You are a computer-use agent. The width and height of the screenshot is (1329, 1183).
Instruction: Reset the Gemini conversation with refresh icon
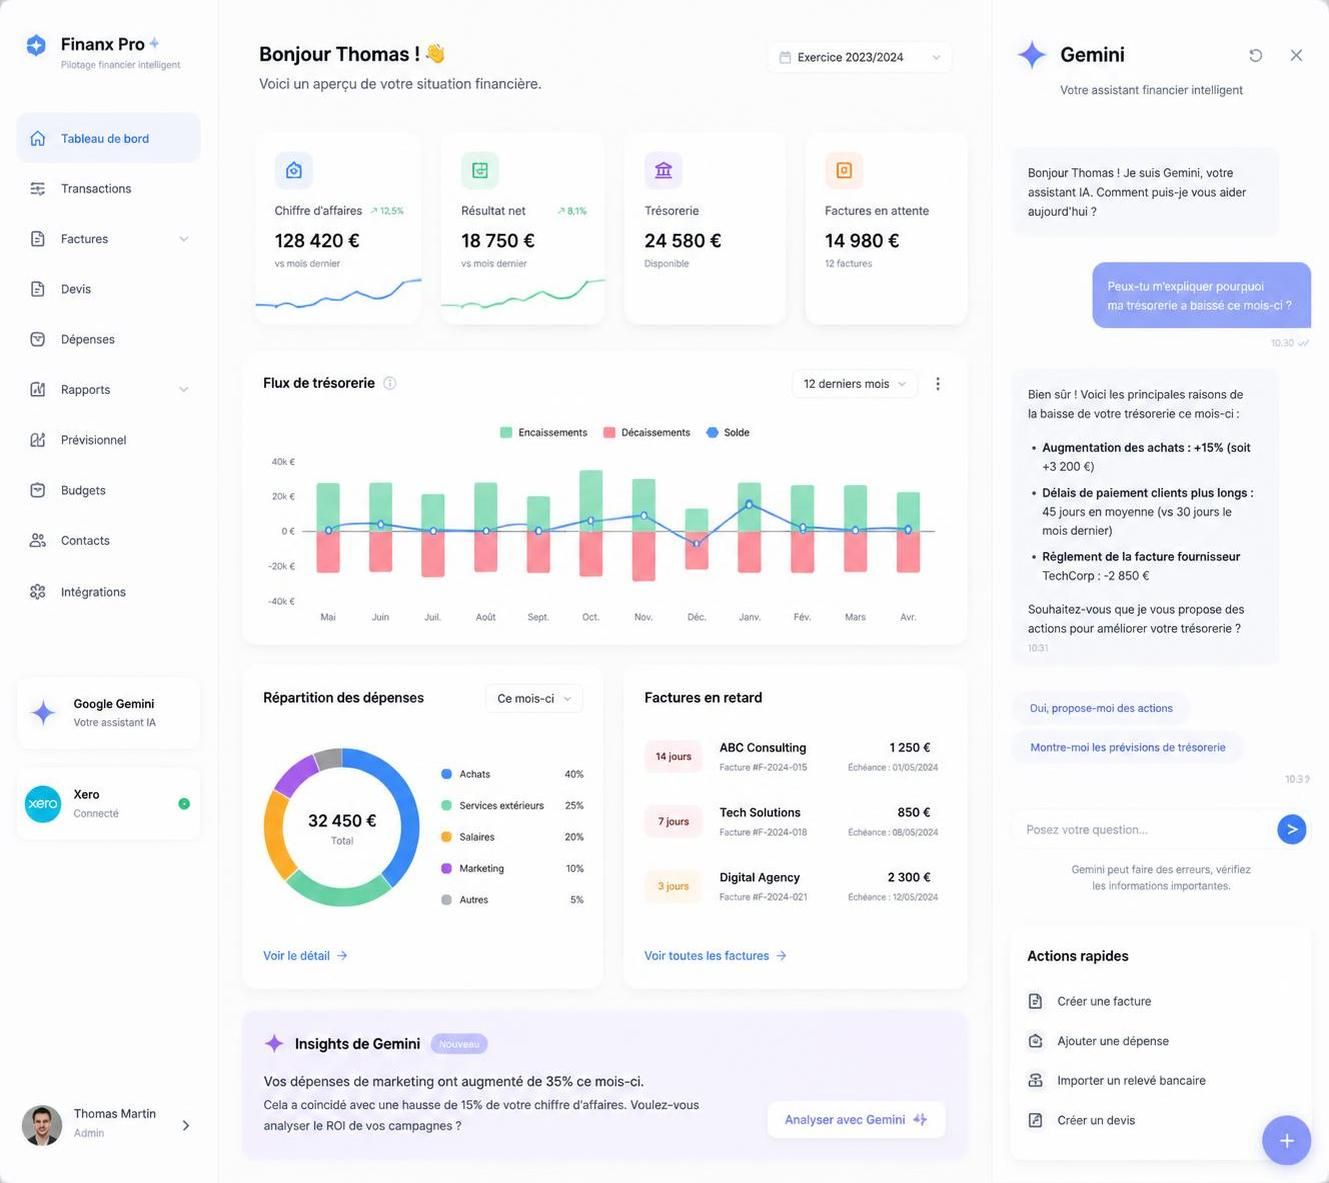pos(1256,55)
